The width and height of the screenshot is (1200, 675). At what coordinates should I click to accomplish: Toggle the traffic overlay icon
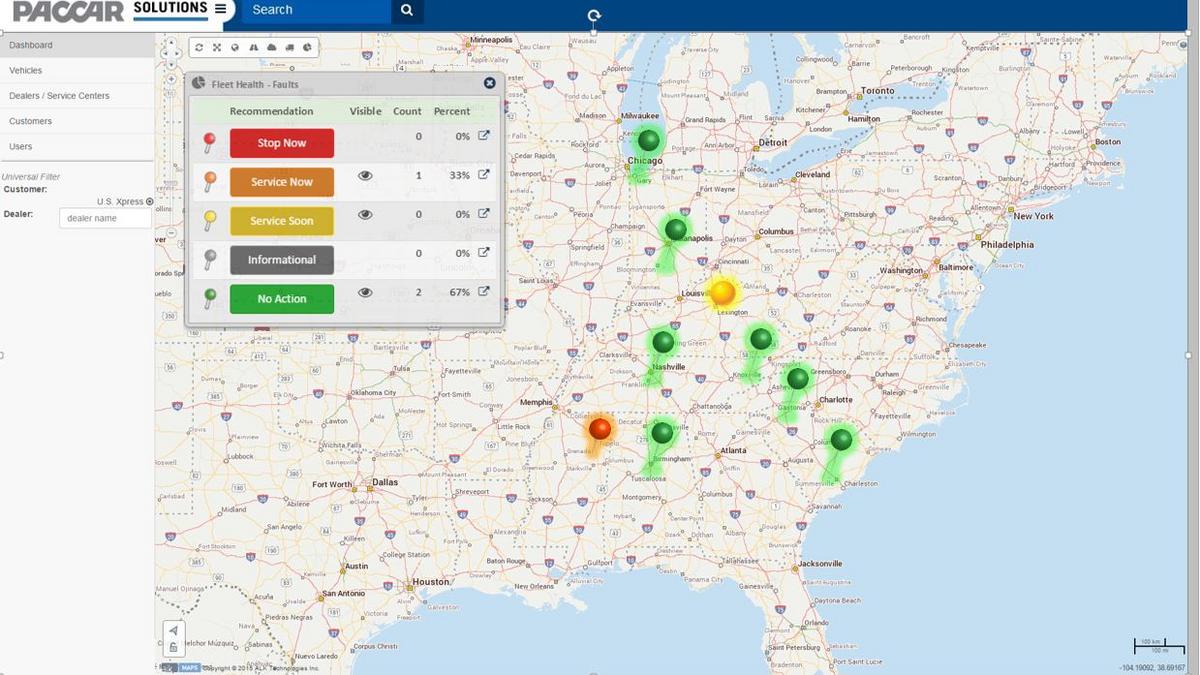coord(253,46)
